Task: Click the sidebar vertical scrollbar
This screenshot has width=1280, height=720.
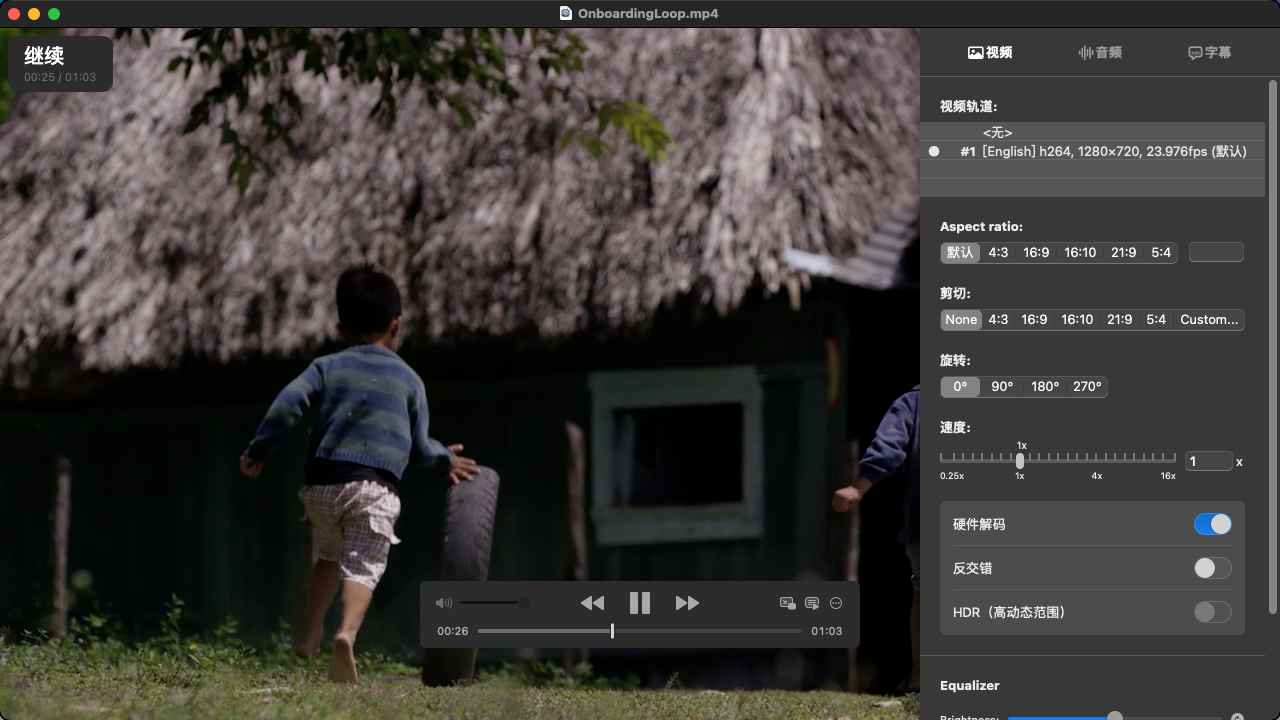Action: (x=1273, y=347)
